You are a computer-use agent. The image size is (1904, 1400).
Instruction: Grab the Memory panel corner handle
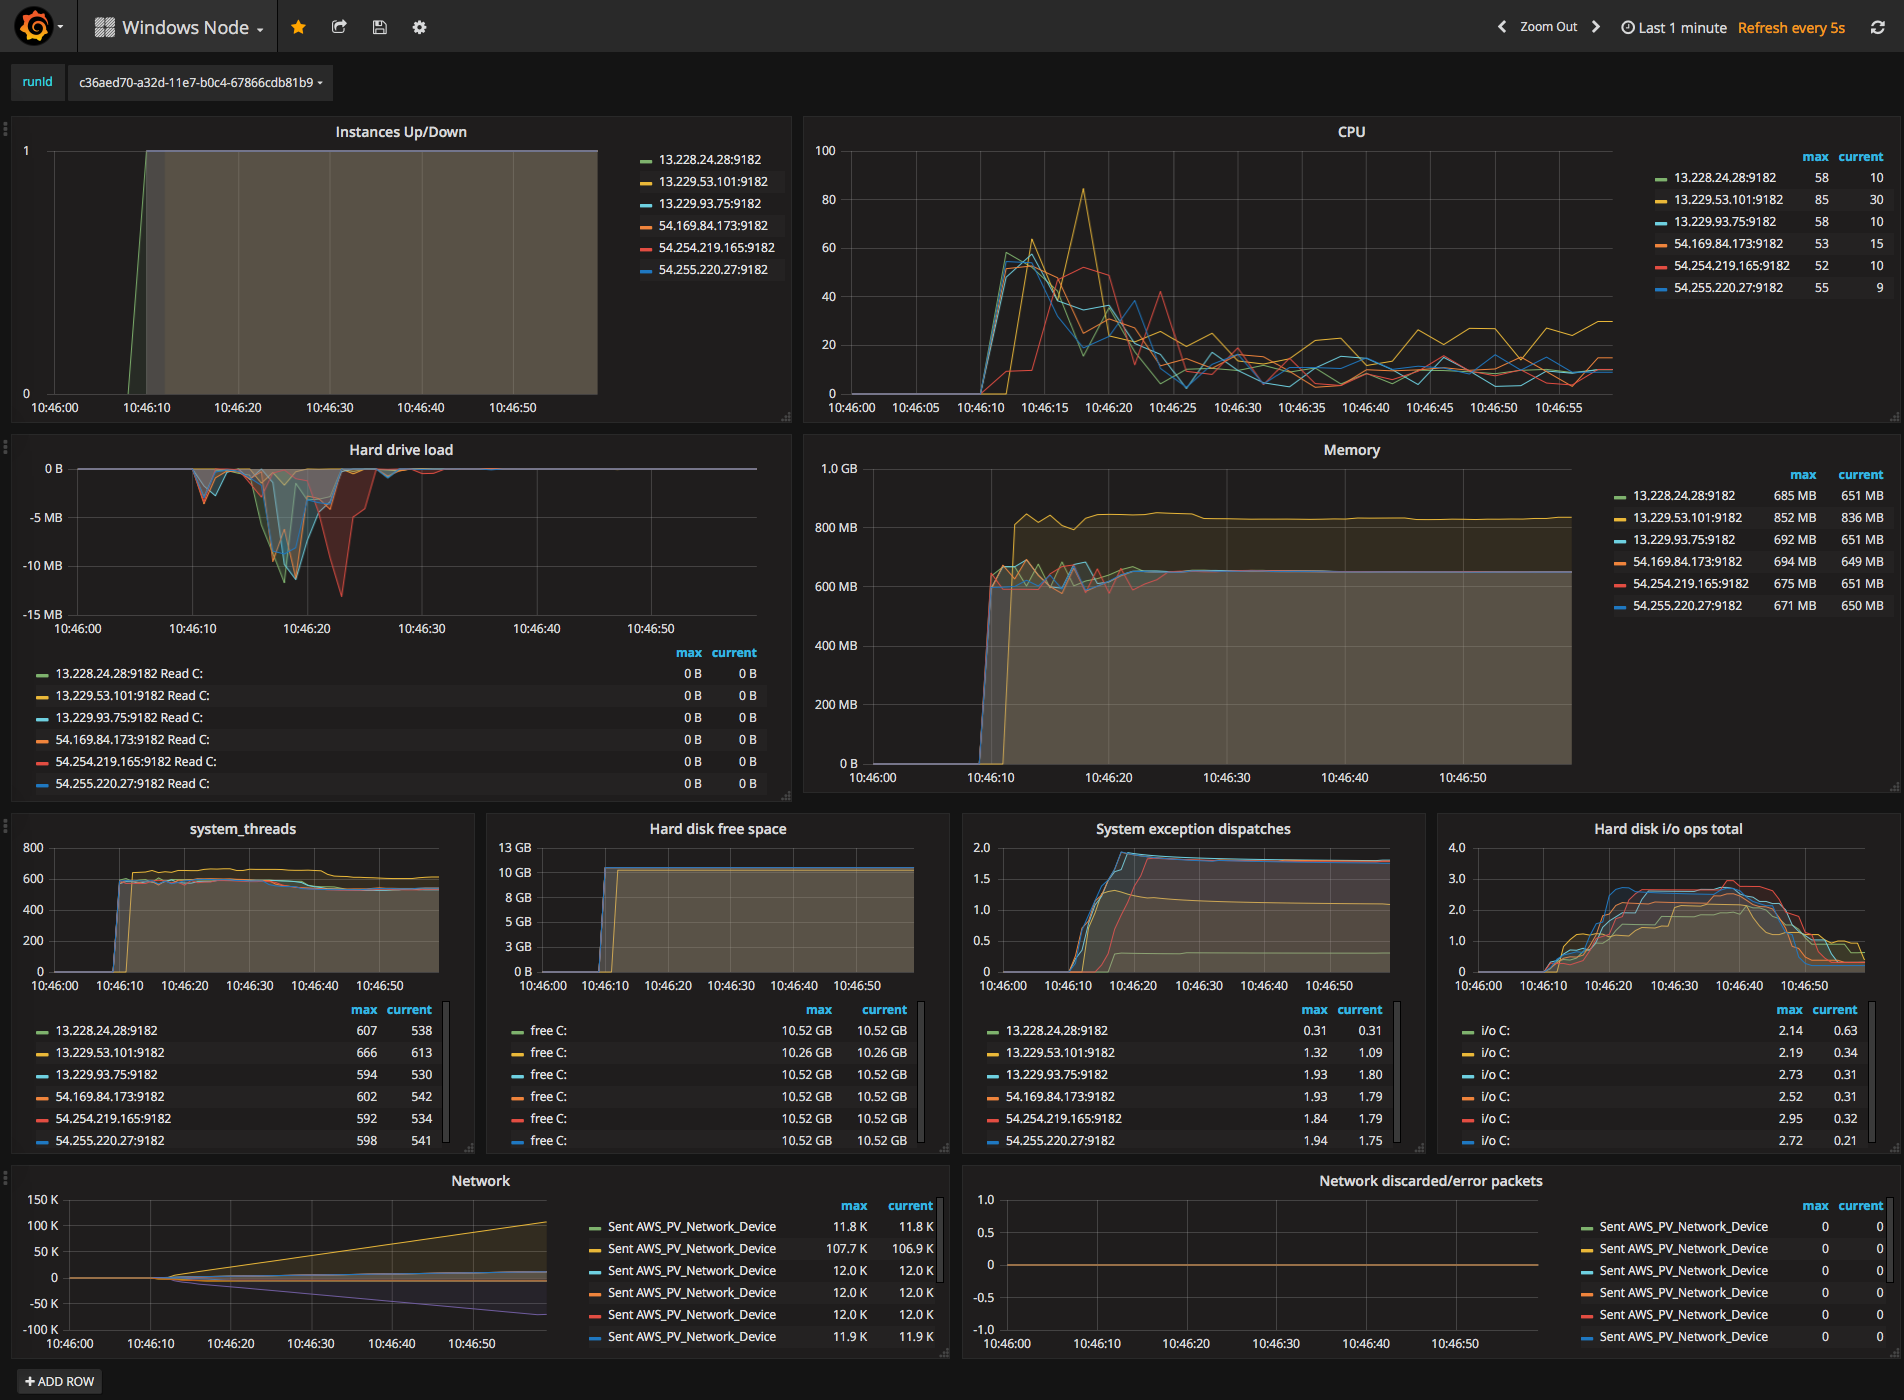click(x=1894, y=787)
